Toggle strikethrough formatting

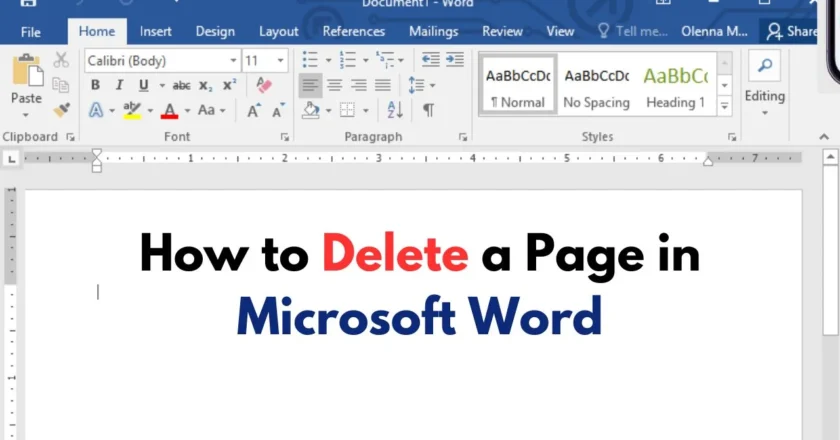[181, 85]
